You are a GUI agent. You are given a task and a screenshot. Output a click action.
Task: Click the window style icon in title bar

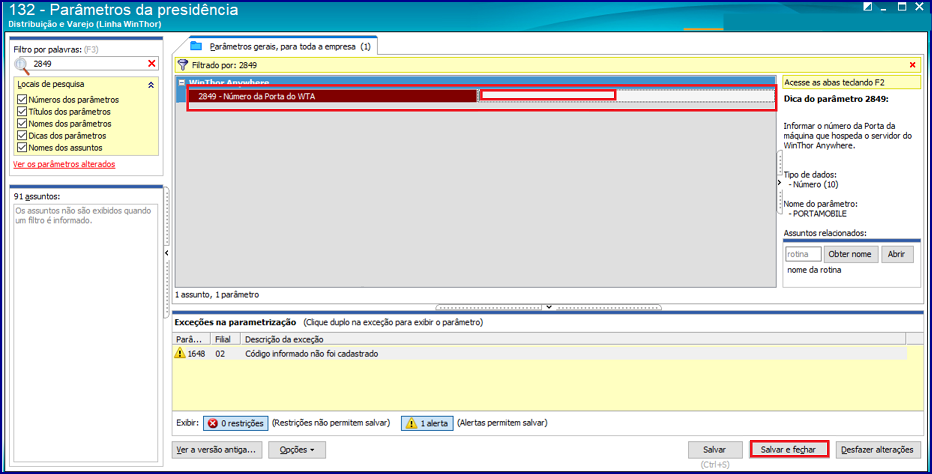(x=868, y=7)
